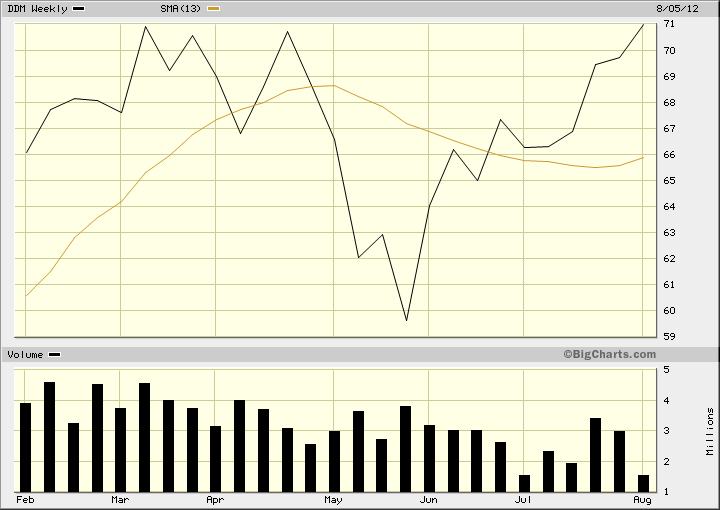The width and height of the screenshot is (720, 510).
Task: Click the "SMA(13)" legend label
Action: click(180, 9)
